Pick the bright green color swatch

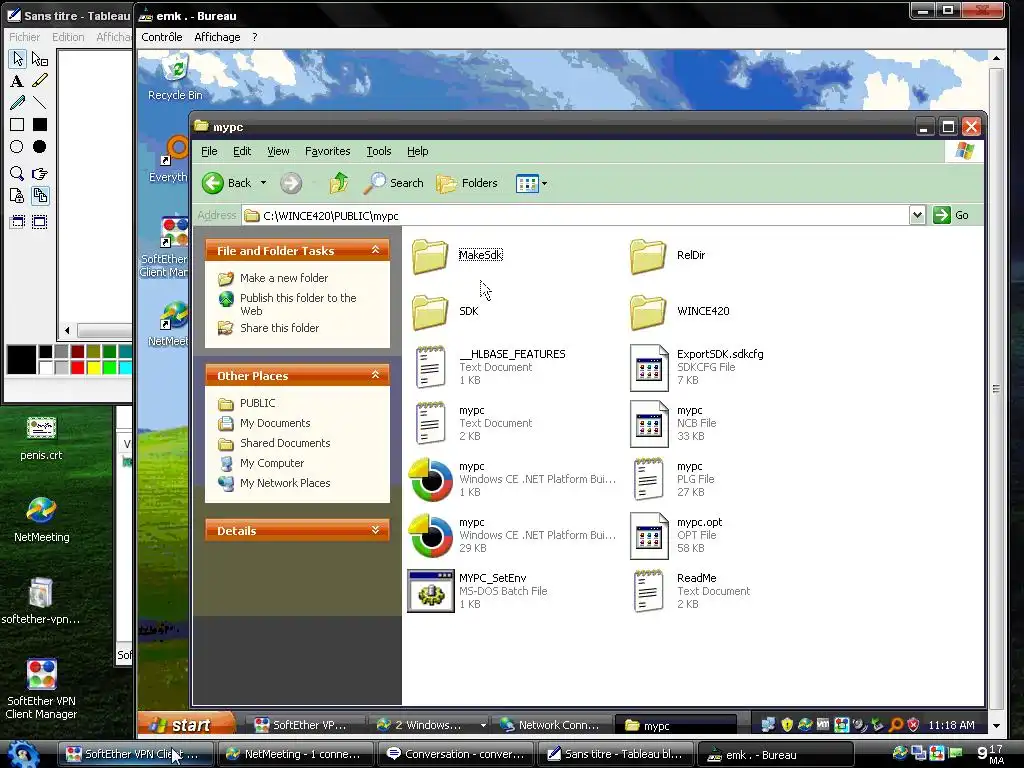pyautogui.click(x=109, y=367)
